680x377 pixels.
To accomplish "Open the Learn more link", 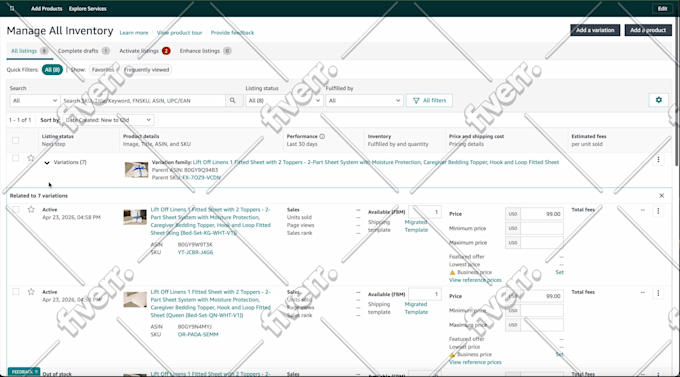I will pos(134,33).
